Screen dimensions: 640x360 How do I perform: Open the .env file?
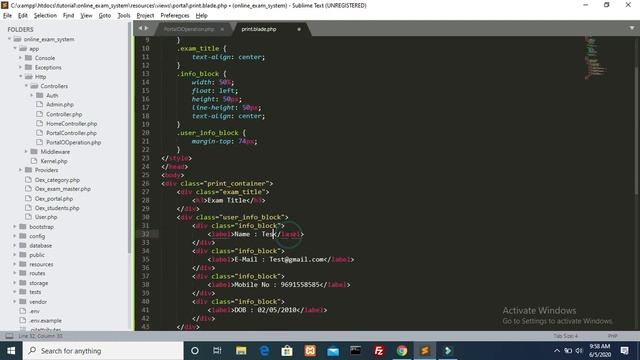[34, 311]
